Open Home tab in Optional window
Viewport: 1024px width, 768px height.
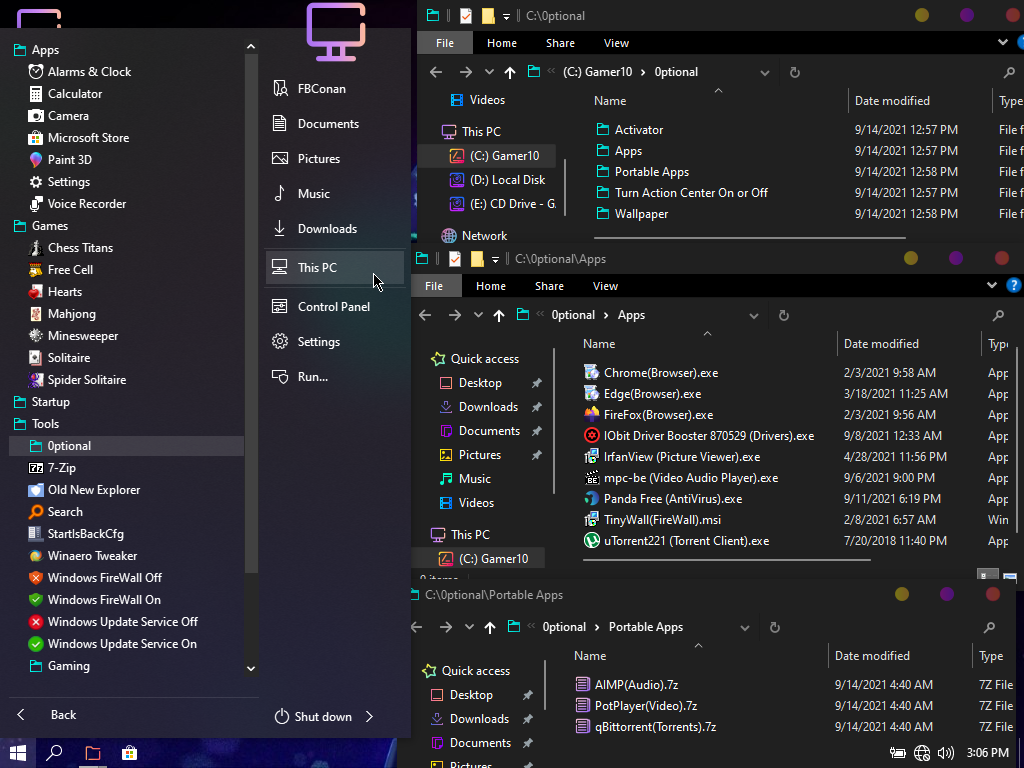point(502,43)
